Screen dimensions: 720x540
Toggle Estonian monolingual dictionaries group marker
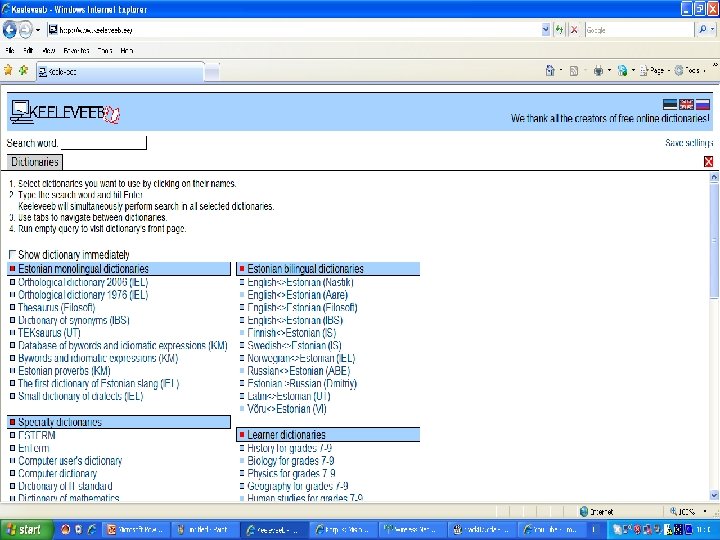(x=12, y=269)
